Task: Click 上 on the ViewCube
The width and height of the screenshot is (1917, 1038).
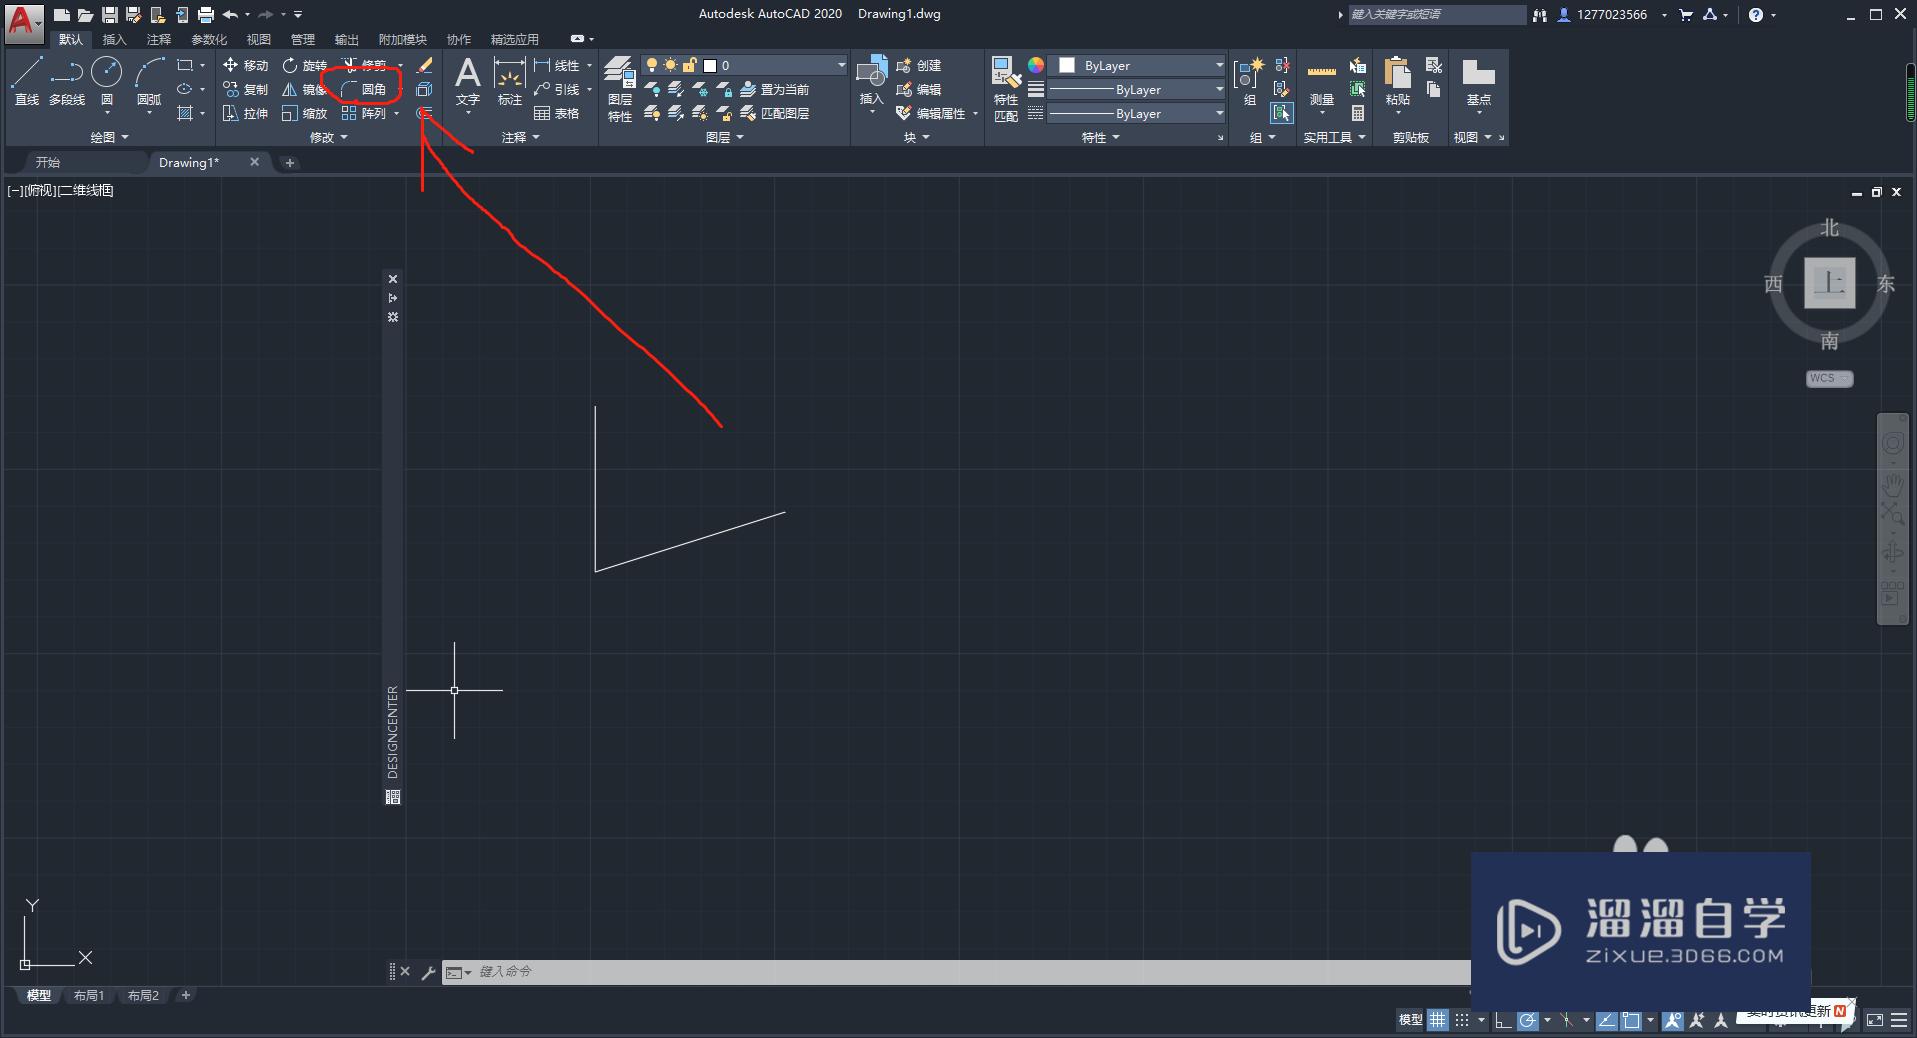Action: pyautogui.click(x=1832, y=284)
